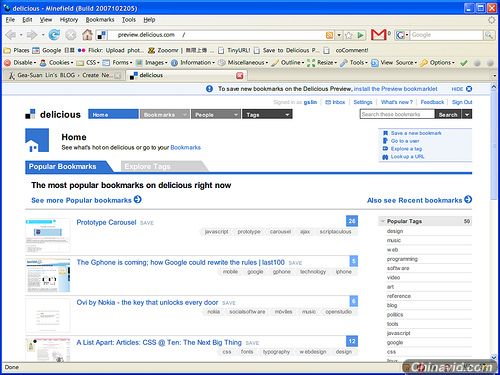
Task: Open the Bookmarks menu in the menu bar
Action: (100, 20)
